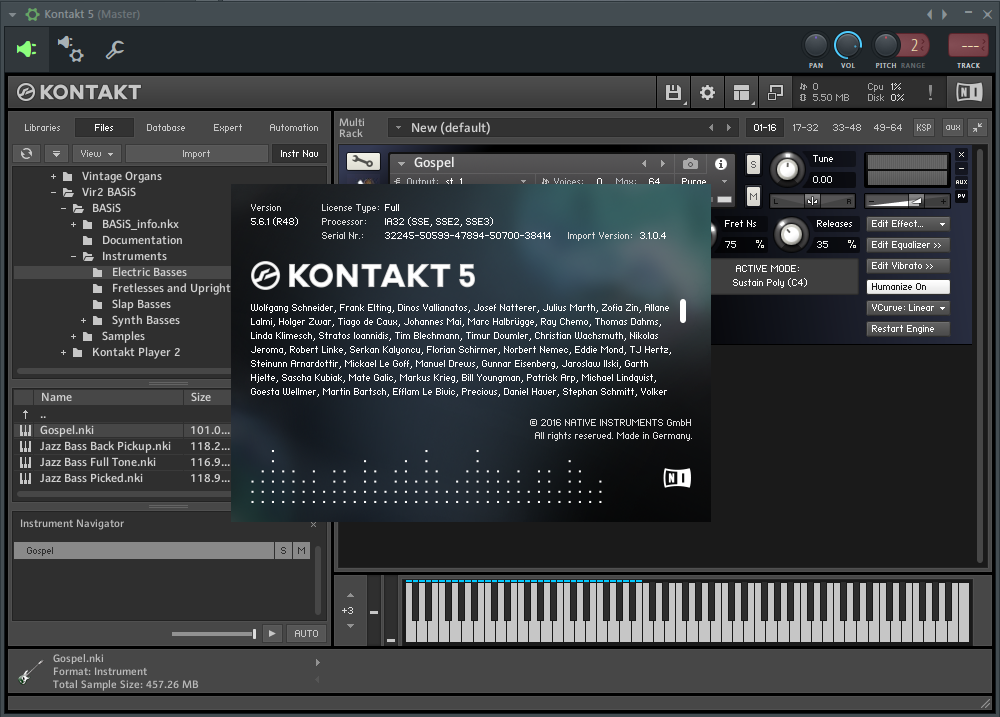Viewport: 1000px width, 717px height.
Task: Toggle the KSP multi script button
Action: pyautogui.click(x=923, y=128)
